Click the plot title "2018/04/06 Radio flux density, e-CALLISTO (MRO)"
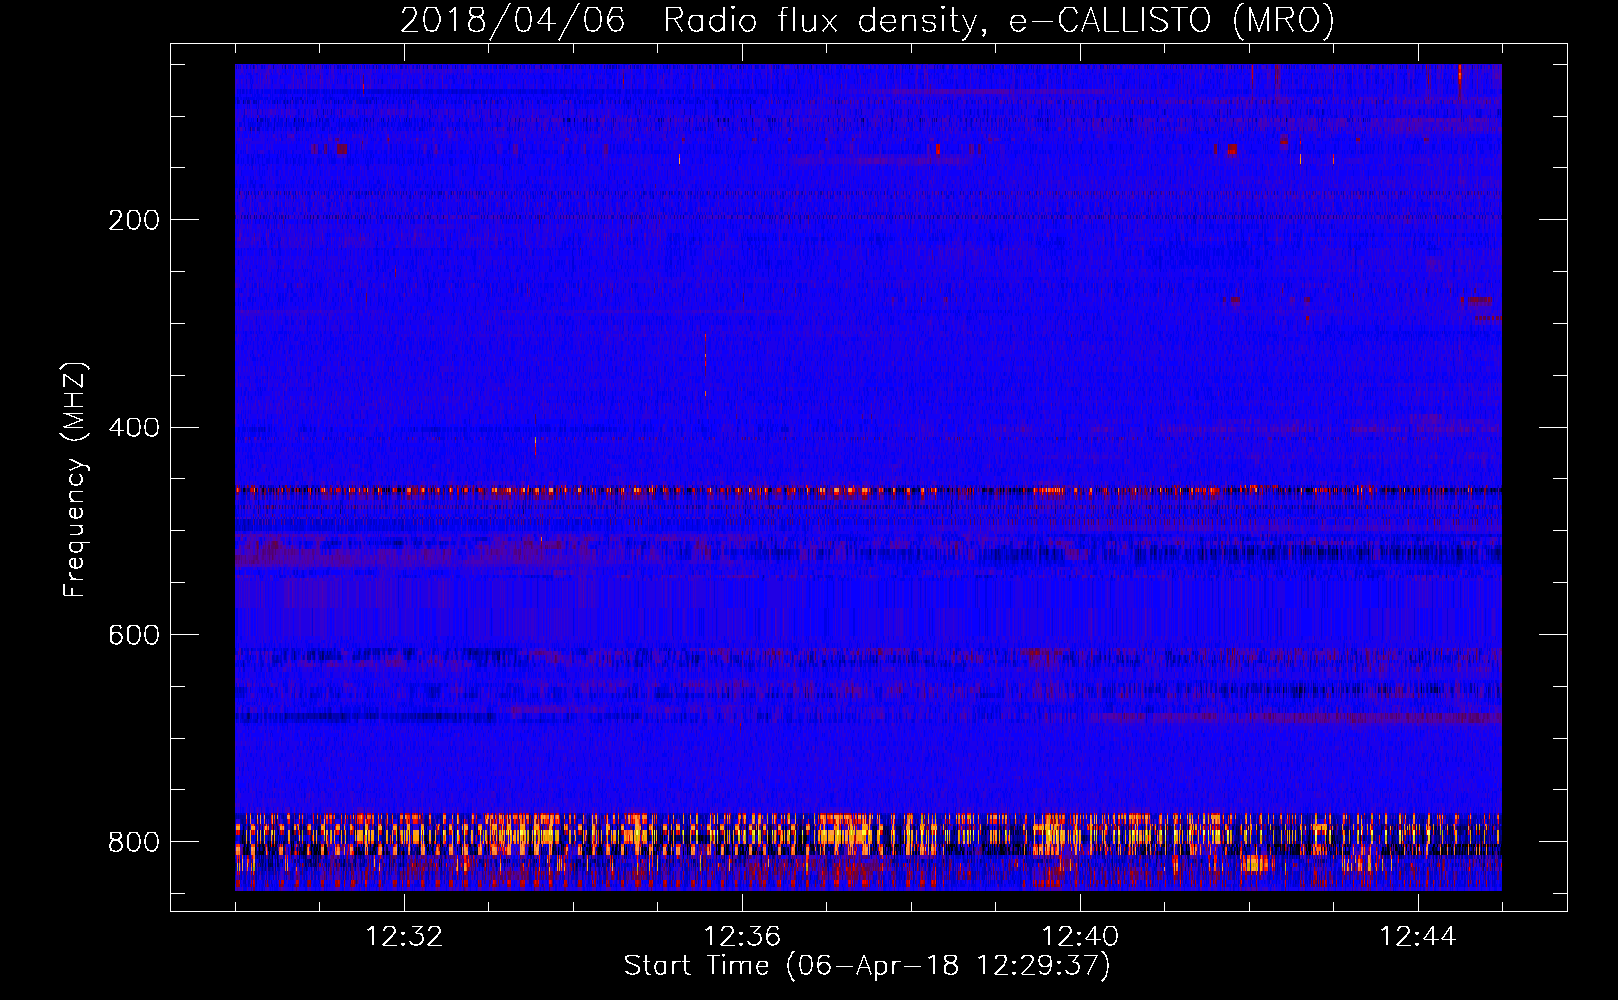The width and height of the screenshot is (1618, 1000). [867, 21]
